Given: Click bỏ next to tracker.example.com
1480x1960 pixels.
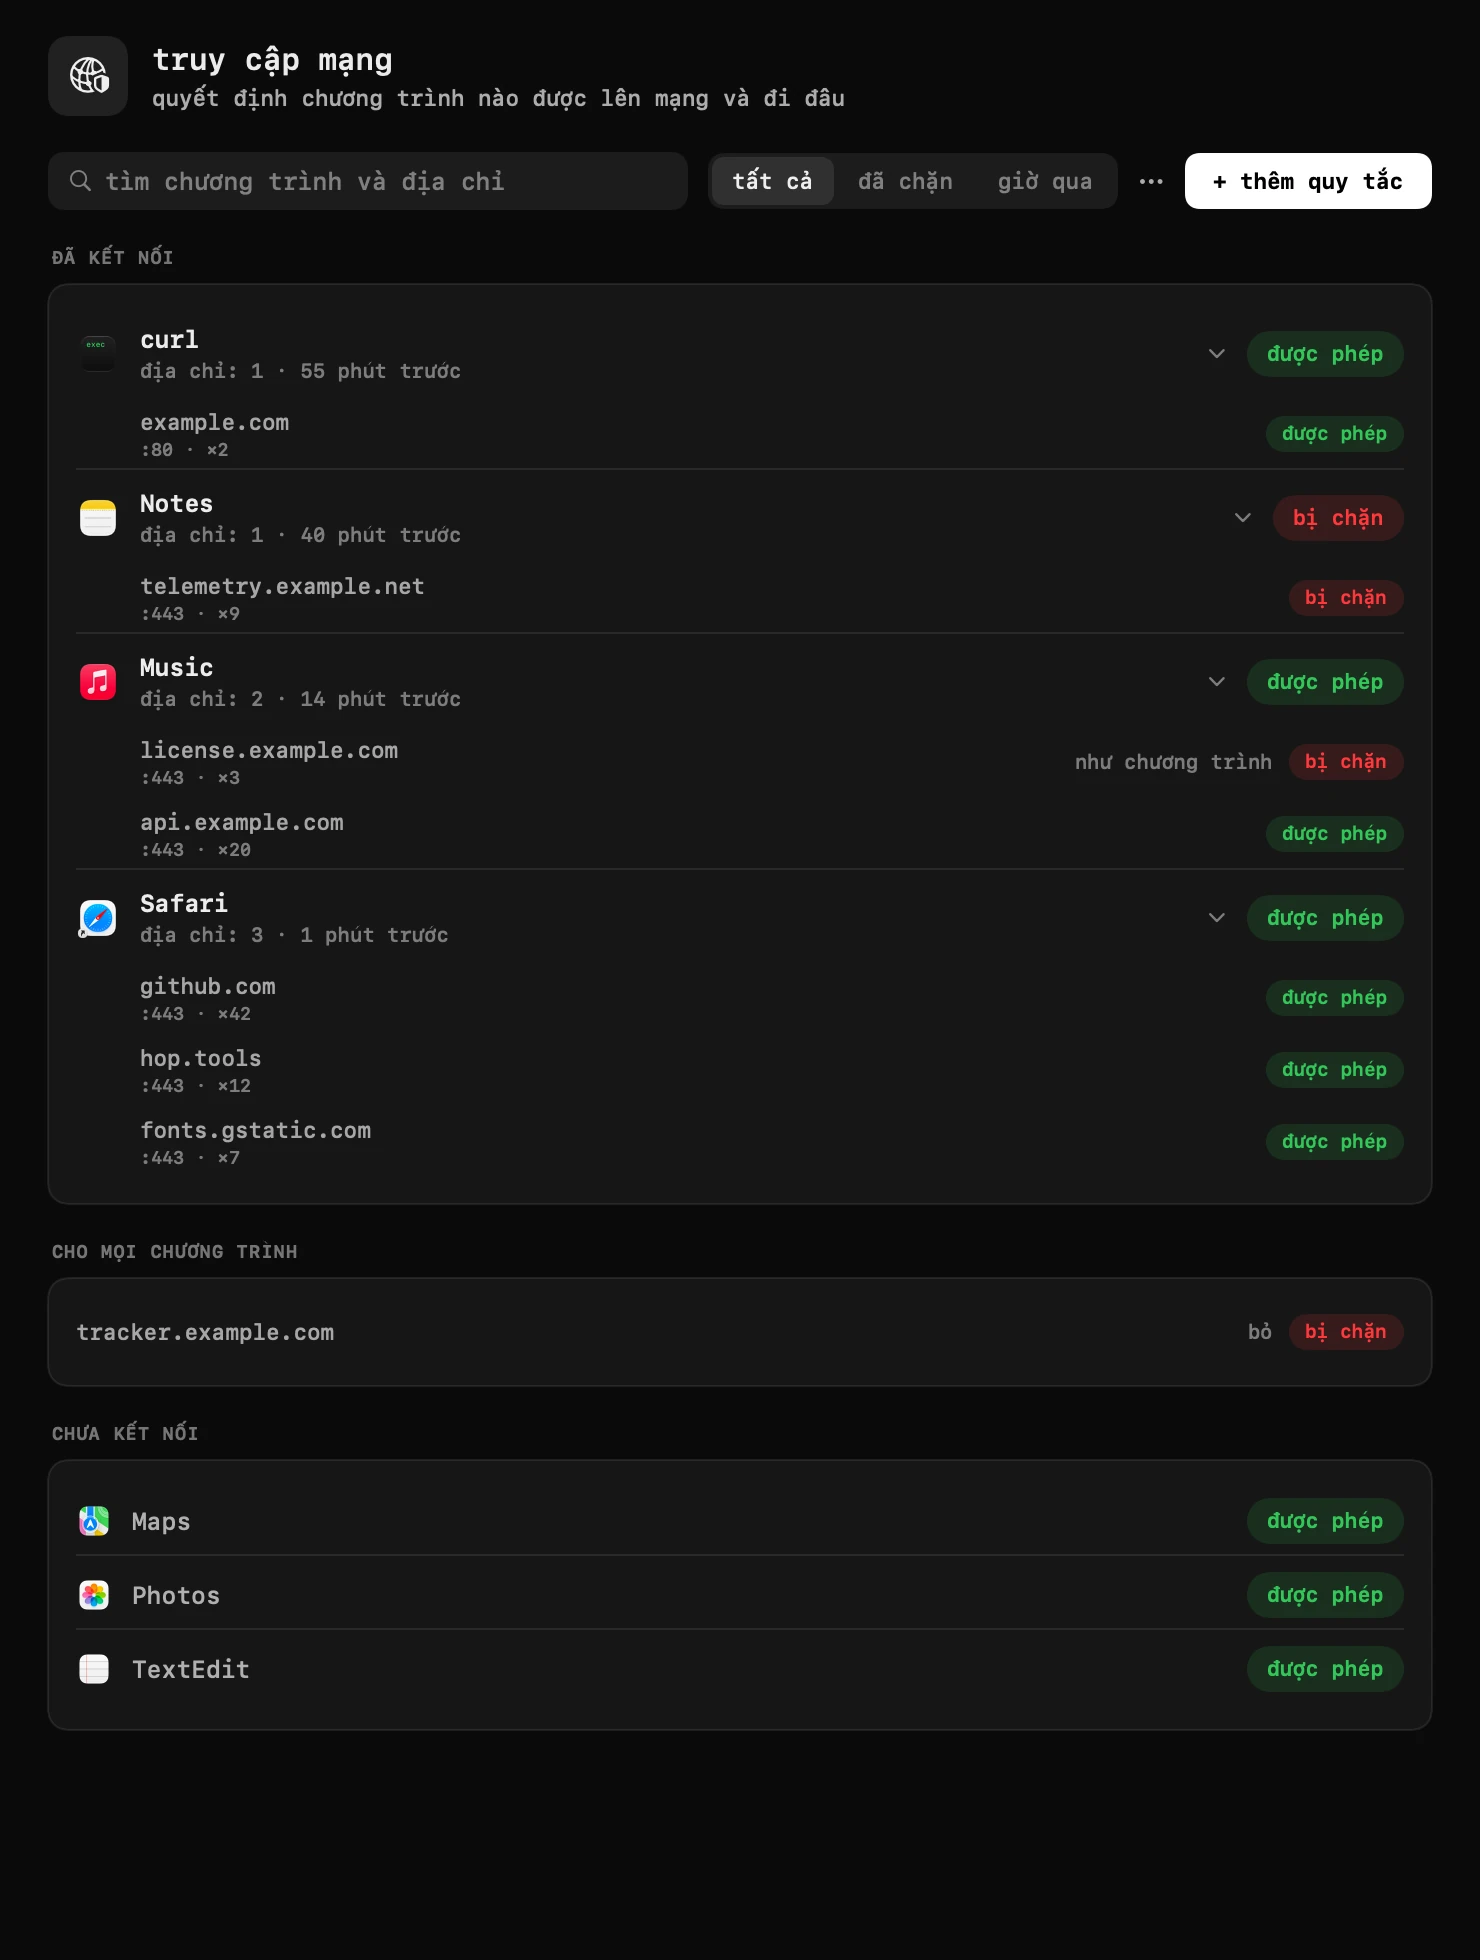Looking at the screenshot, I should coord(1259,1332).
